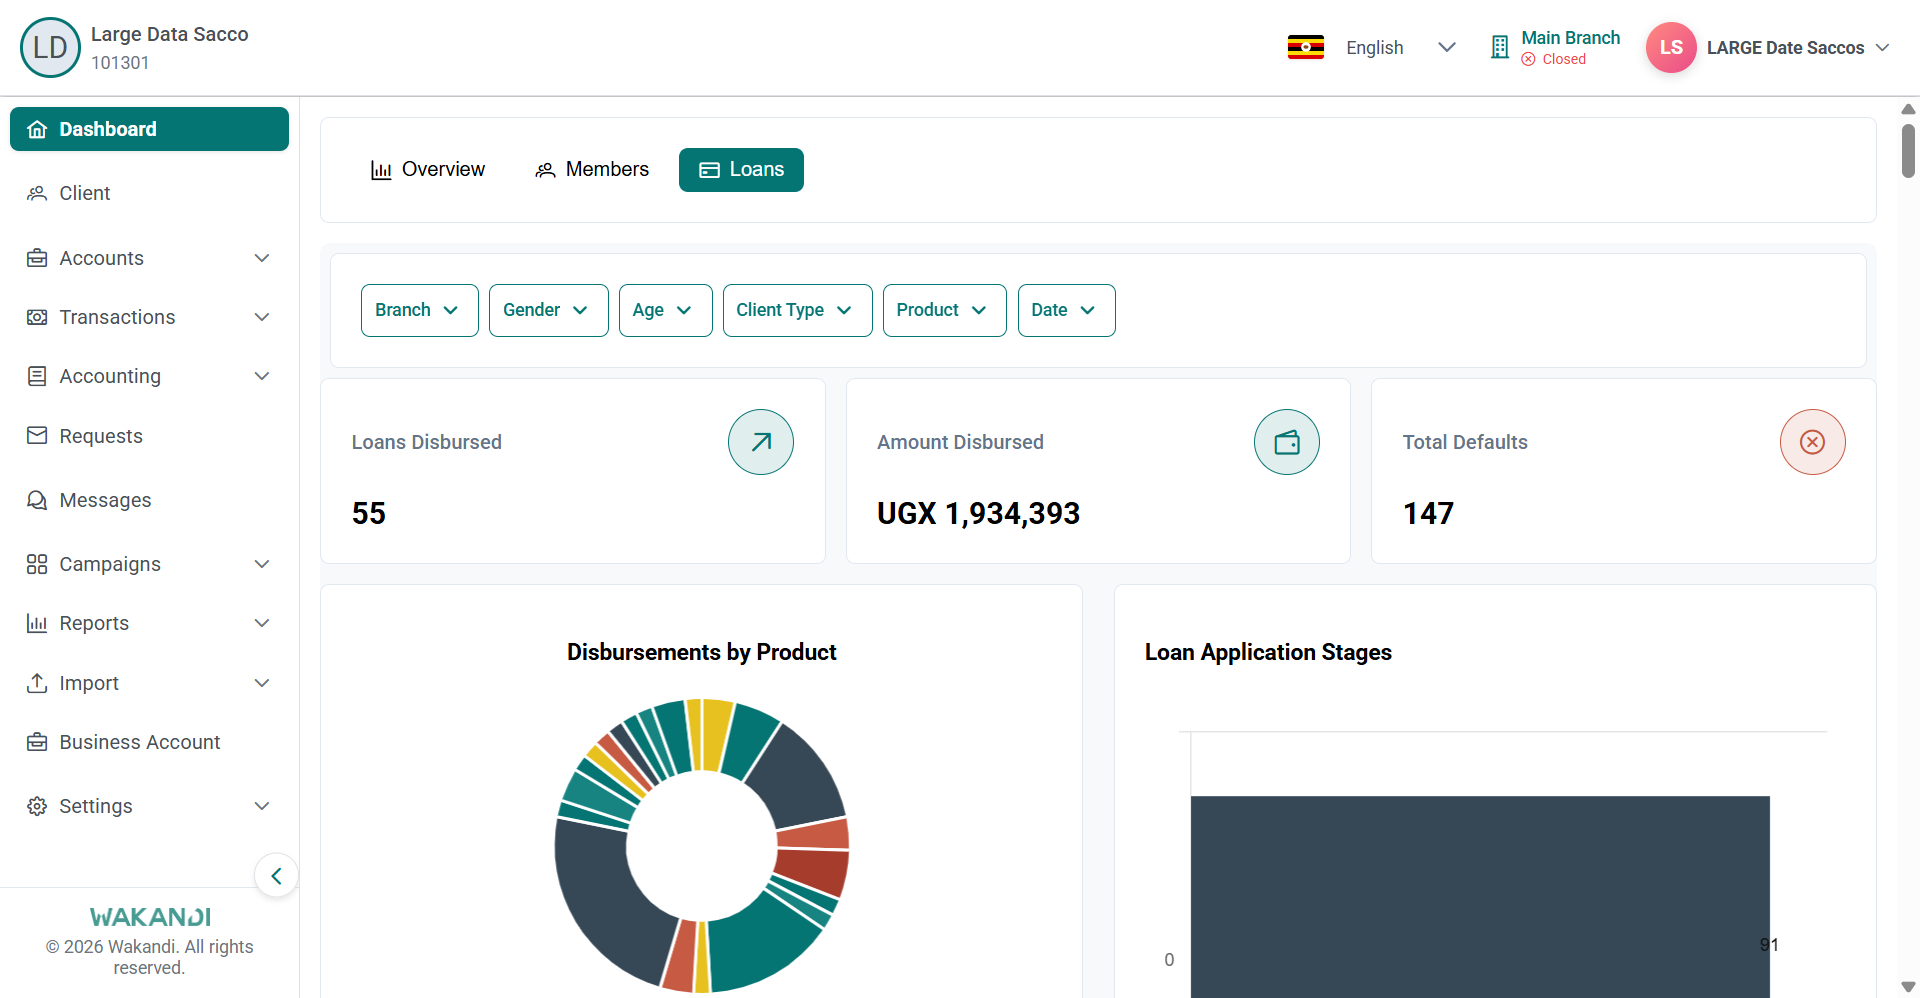This screenshot has height=998, width=1920.
Task: Click the scrollbar down arrow
Action: click(x=1908, y=986)
